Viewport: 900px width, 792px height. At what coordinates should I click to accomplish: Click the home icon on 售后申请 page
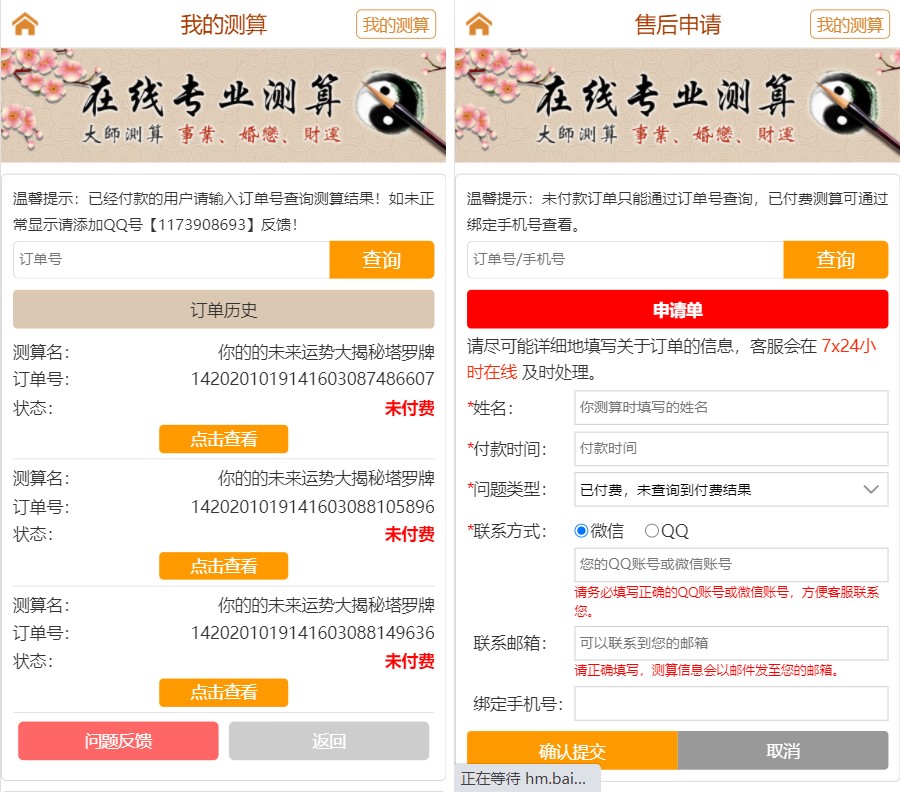pos(479,24)
